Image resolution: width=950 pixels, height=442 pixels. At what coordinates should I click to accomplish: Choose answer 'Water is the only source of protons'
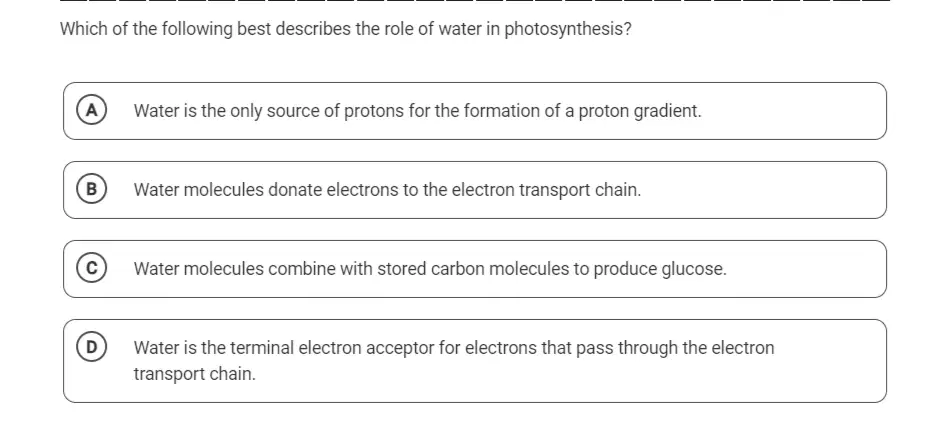coord(475,111)
